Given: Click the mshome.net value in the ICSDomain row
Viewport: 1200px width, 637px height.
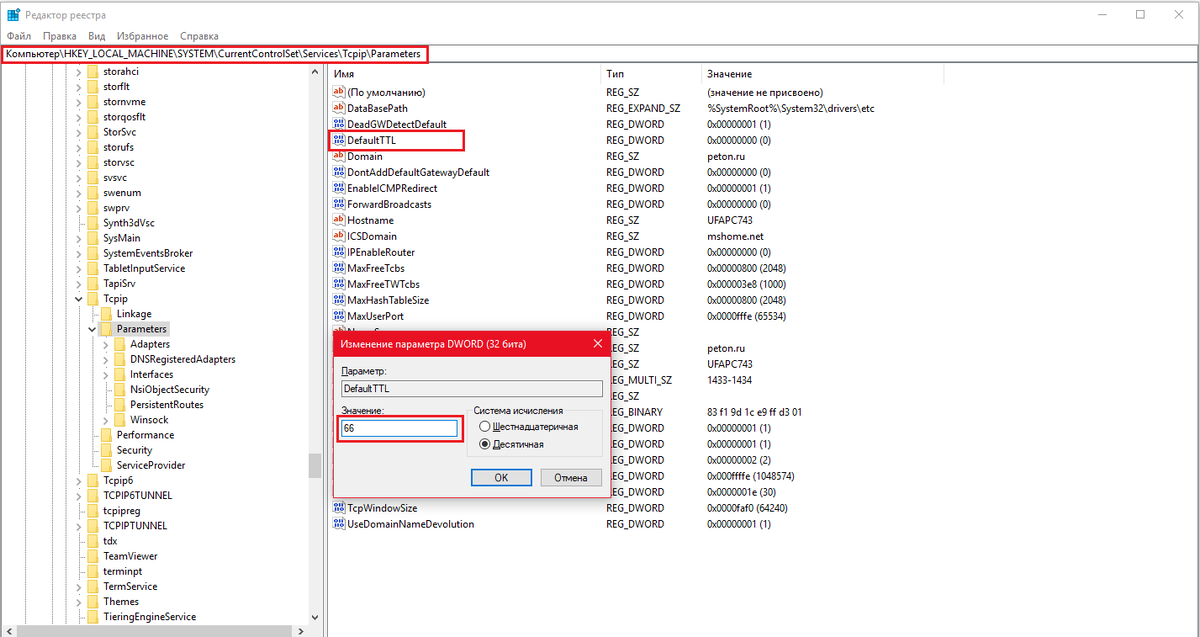Looking at the screenshot, I should click(735, 236).
